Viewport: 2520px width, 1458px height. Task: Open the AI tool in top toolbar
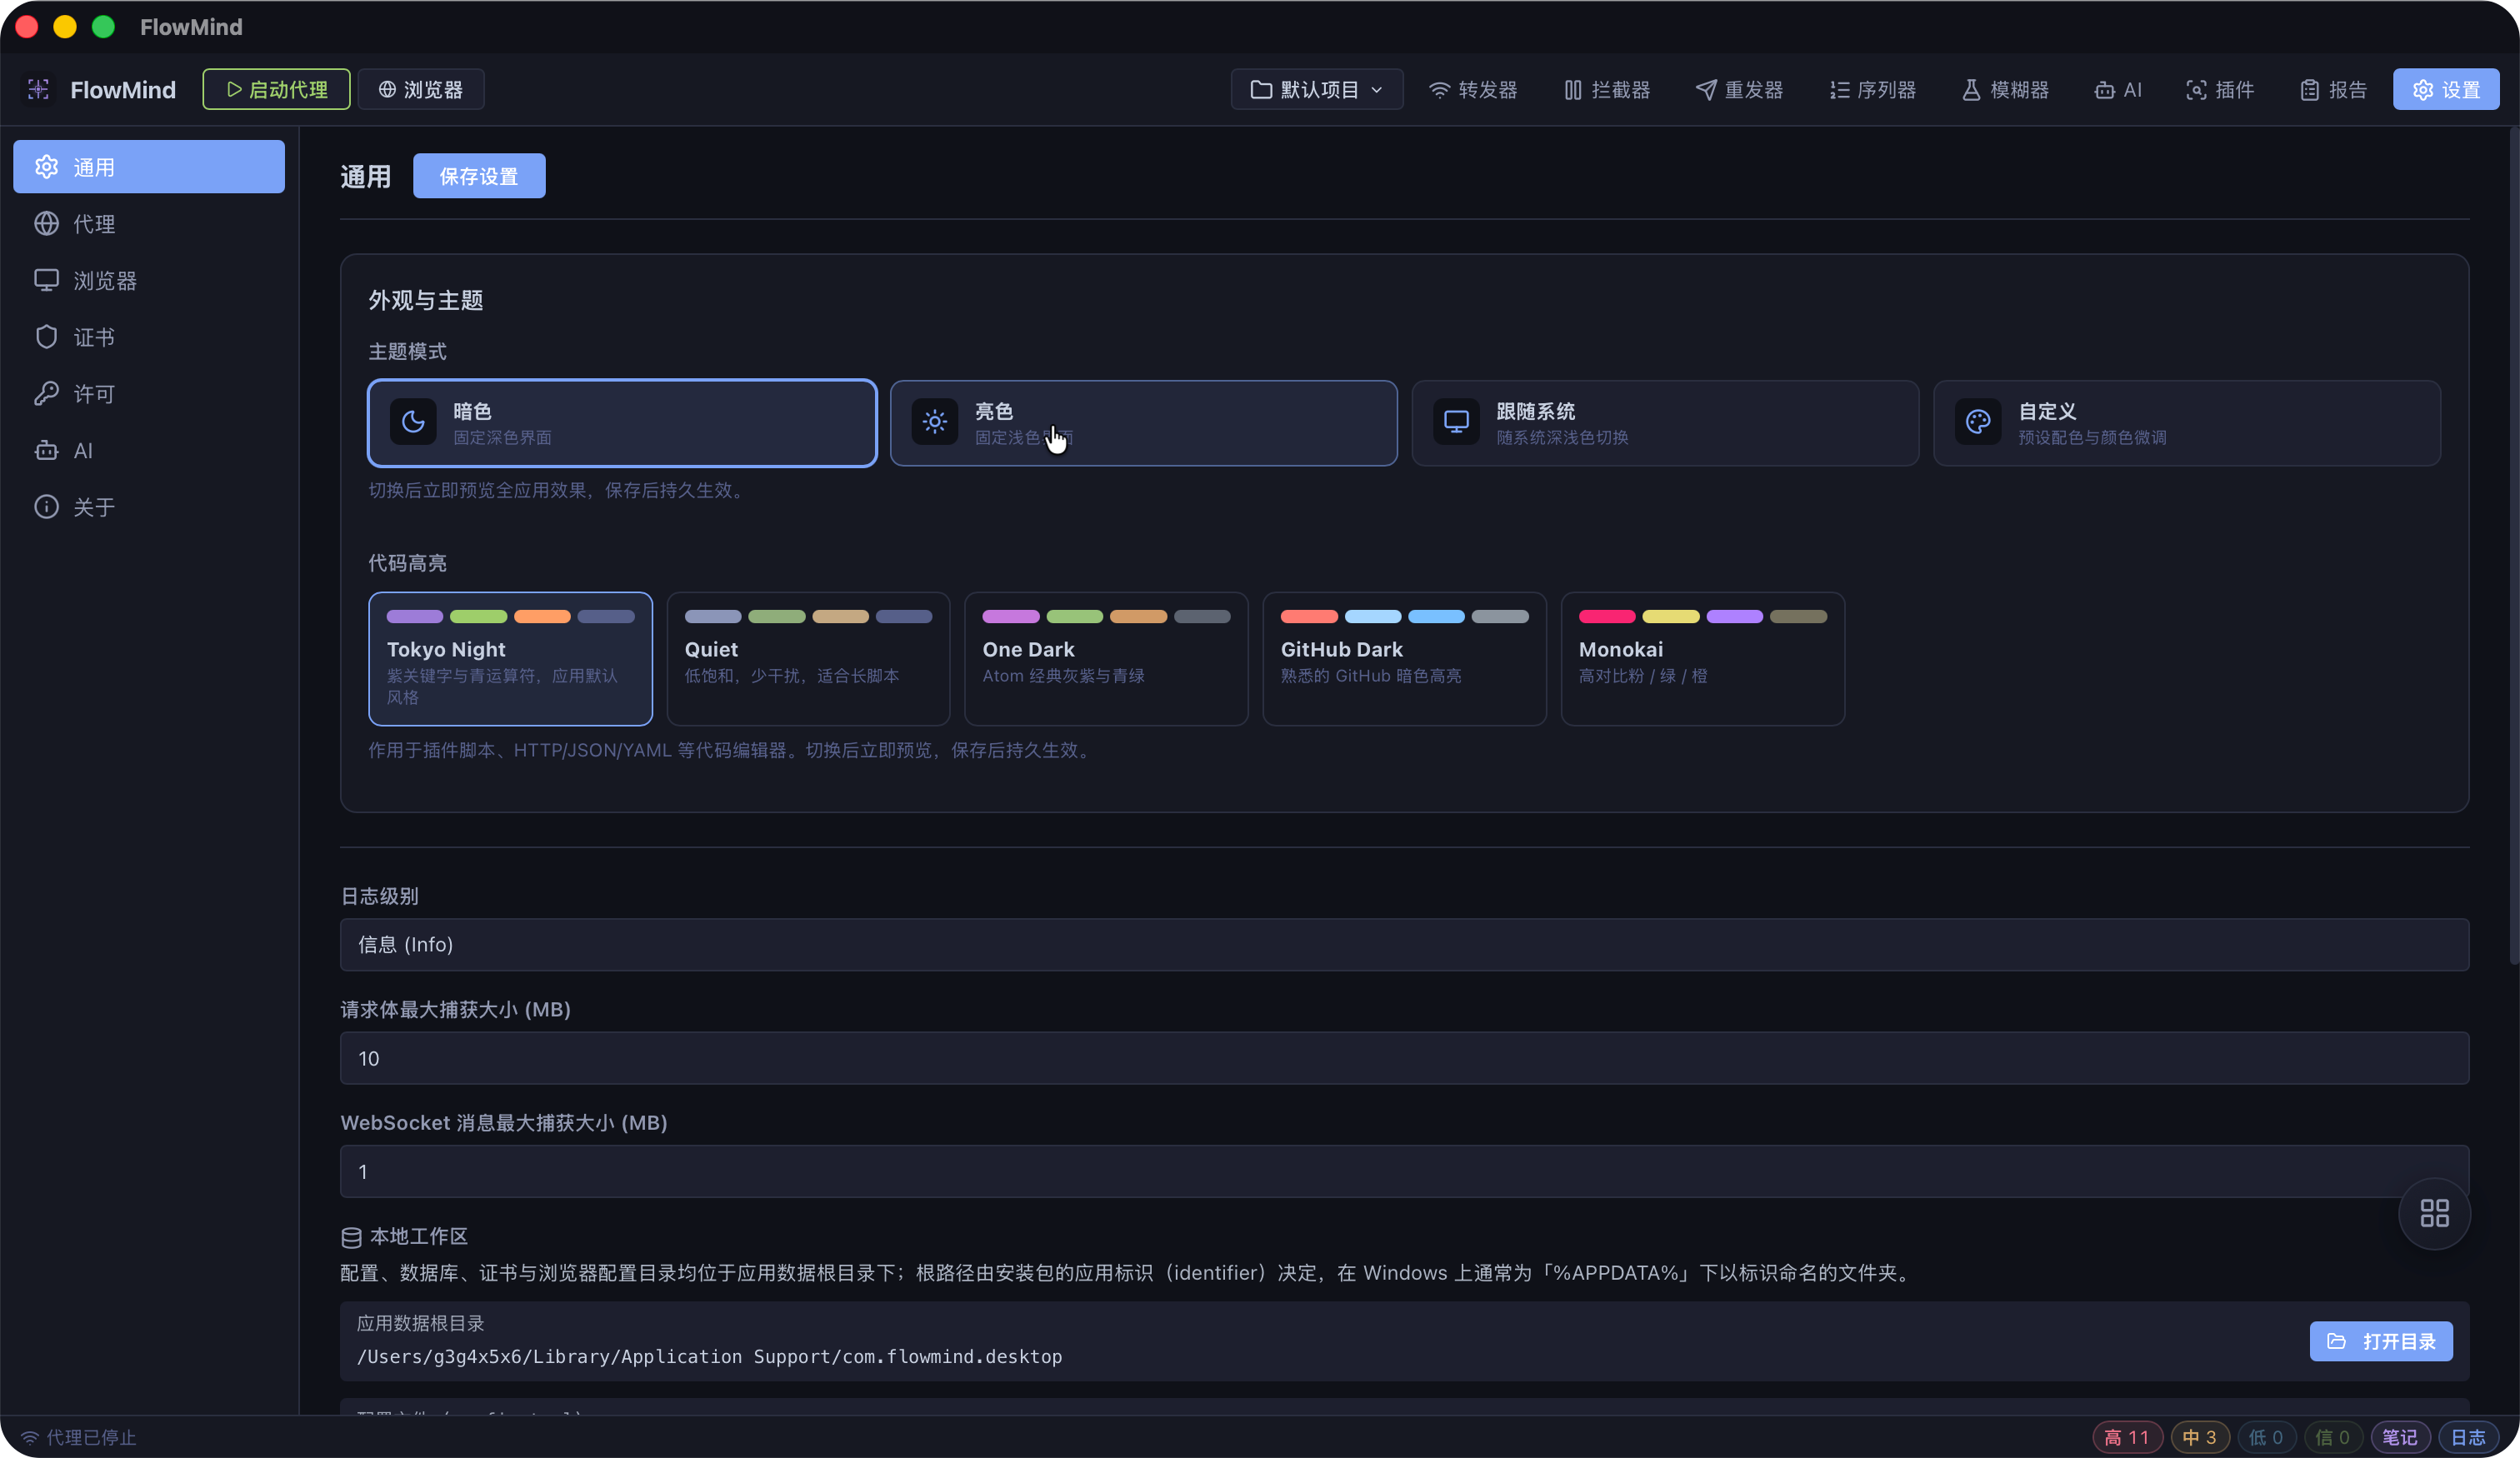[x=2118, y=90]
